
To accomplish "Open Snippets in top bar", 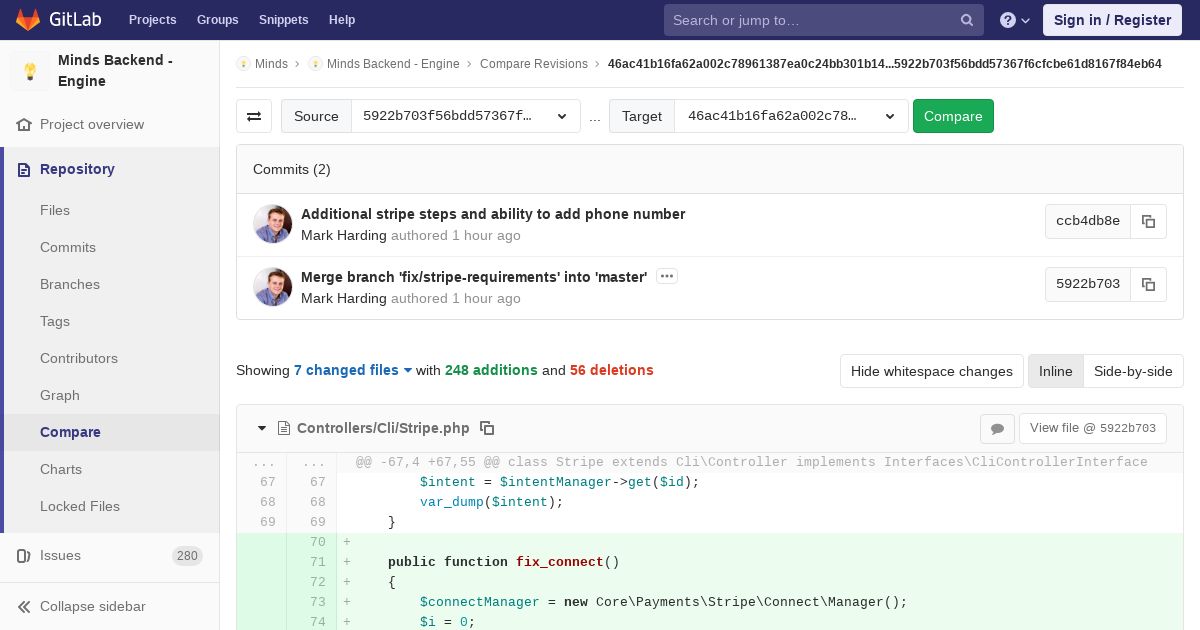I will (283, 20).
